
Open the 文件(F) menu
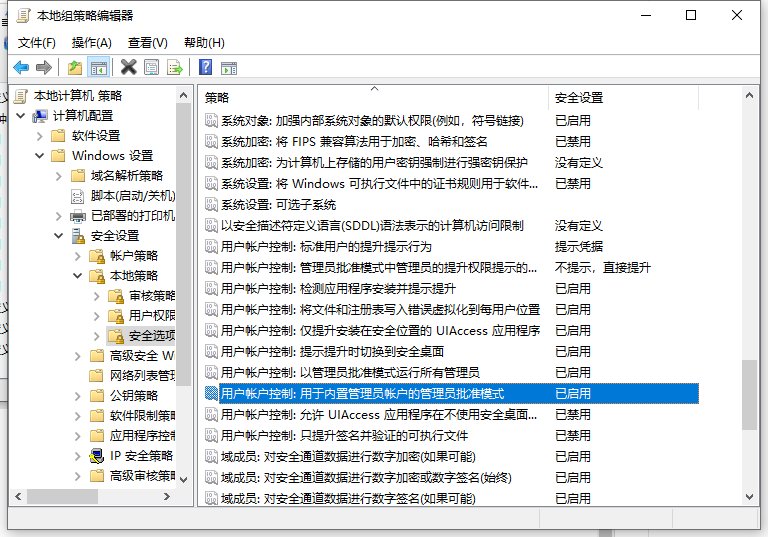[x=37, y=43]
